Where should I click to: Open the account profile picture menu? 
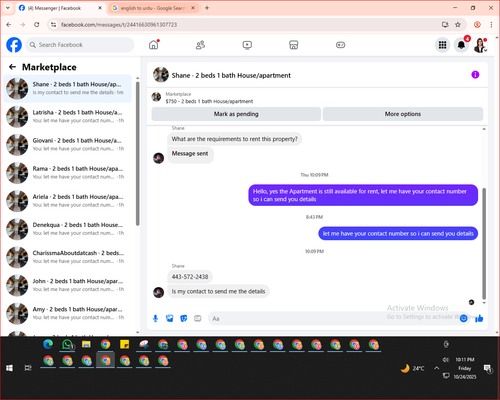coord(480,45)
